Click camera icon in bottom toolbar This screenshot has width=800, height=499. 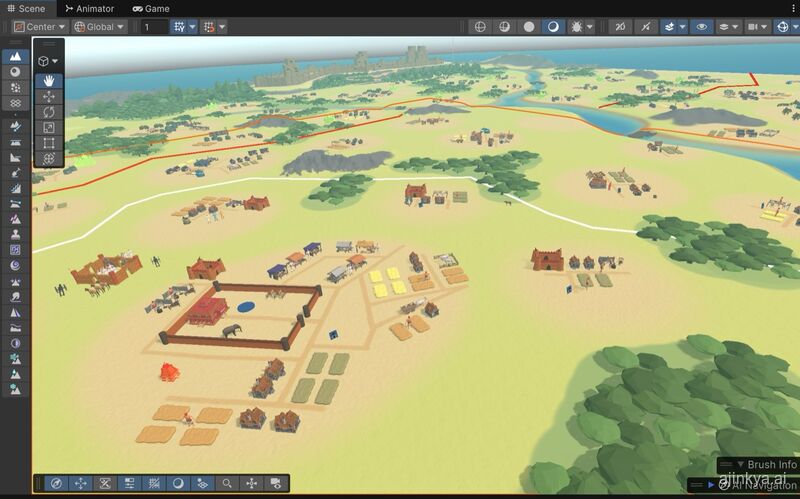[x=276, y=483]
